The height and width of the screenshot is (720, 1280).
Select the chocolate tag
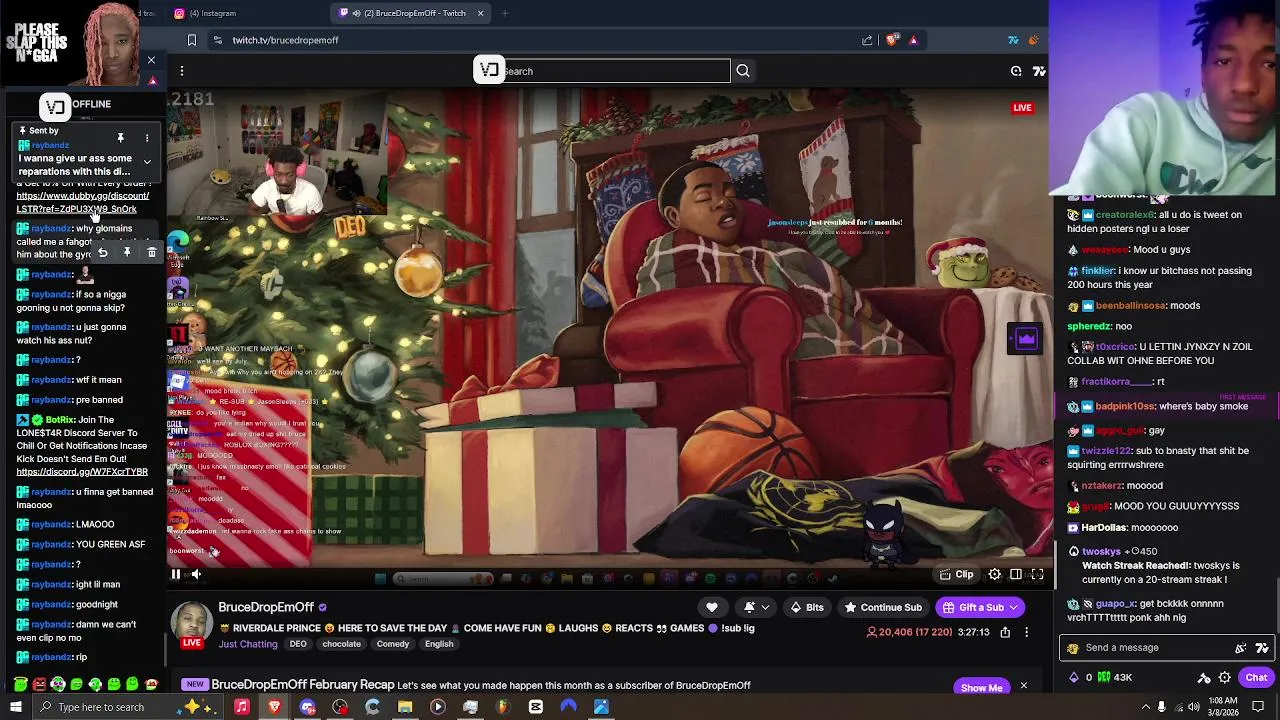click(x=341, y=644)
